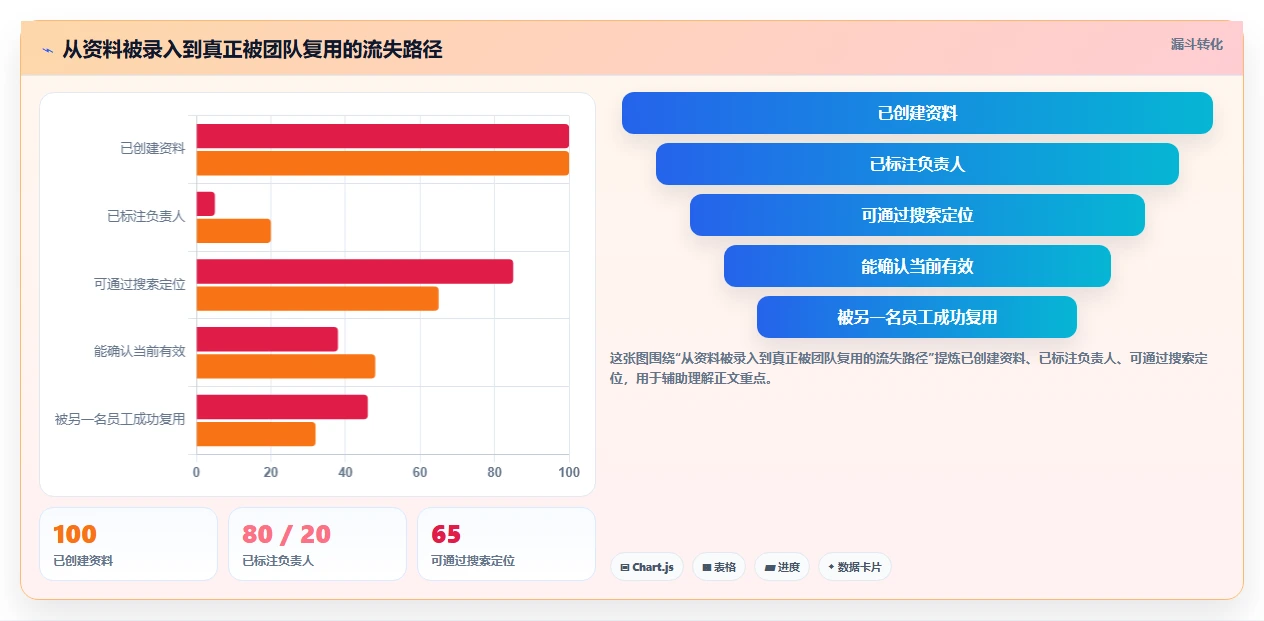
Task: Click the red bar for 可通过搜索定位
Action: click(354, 271)
